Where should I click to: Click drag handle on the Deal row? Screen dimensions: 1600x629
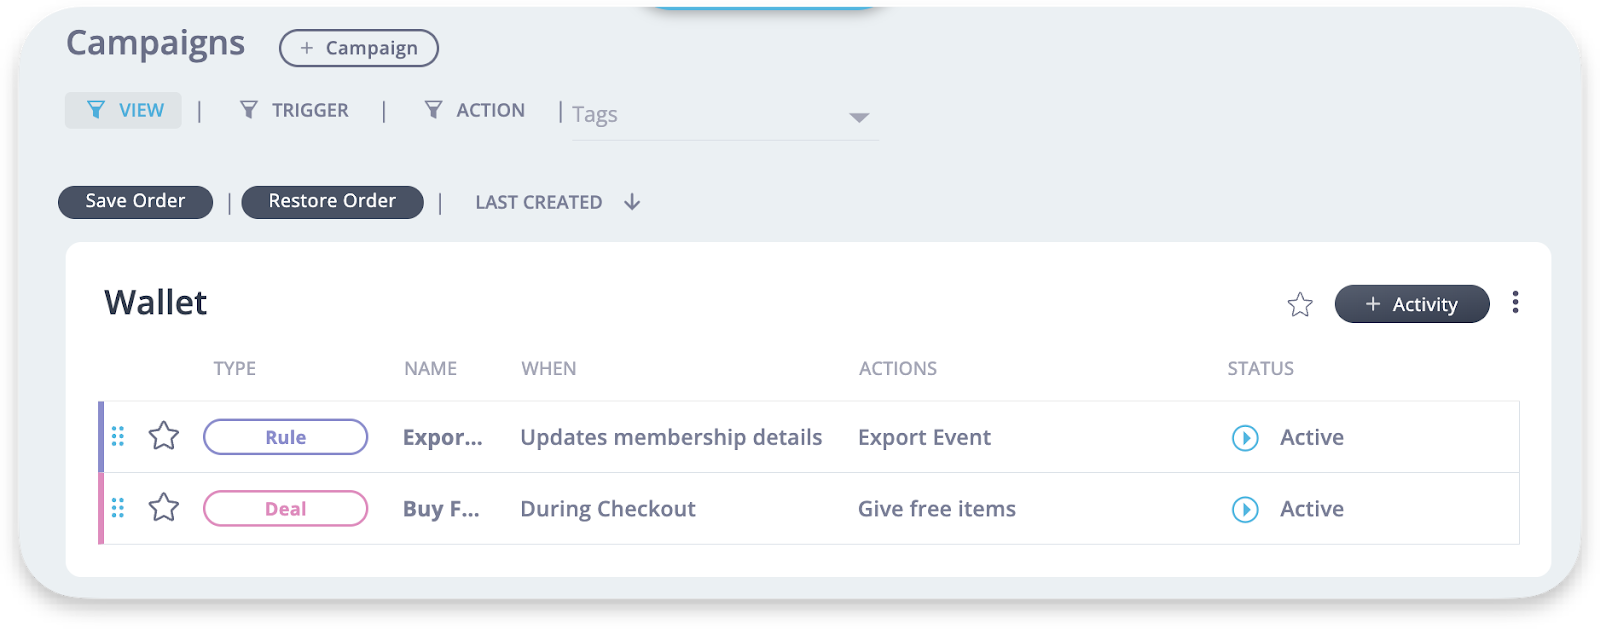(118, 509)
